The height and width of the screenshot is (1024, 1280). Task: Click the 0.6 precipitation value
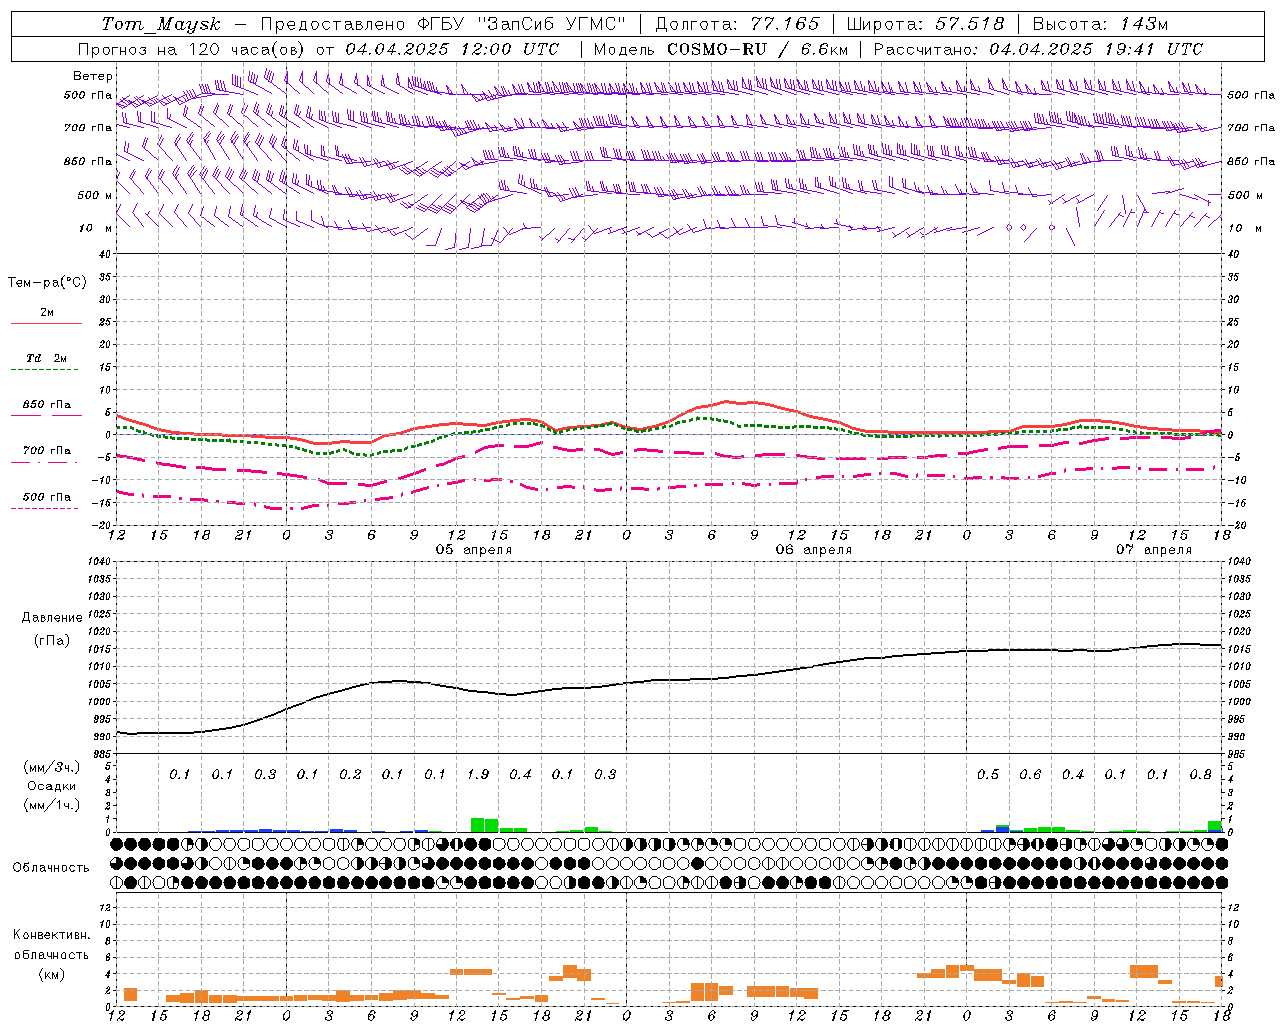[x=1030, y=774]
